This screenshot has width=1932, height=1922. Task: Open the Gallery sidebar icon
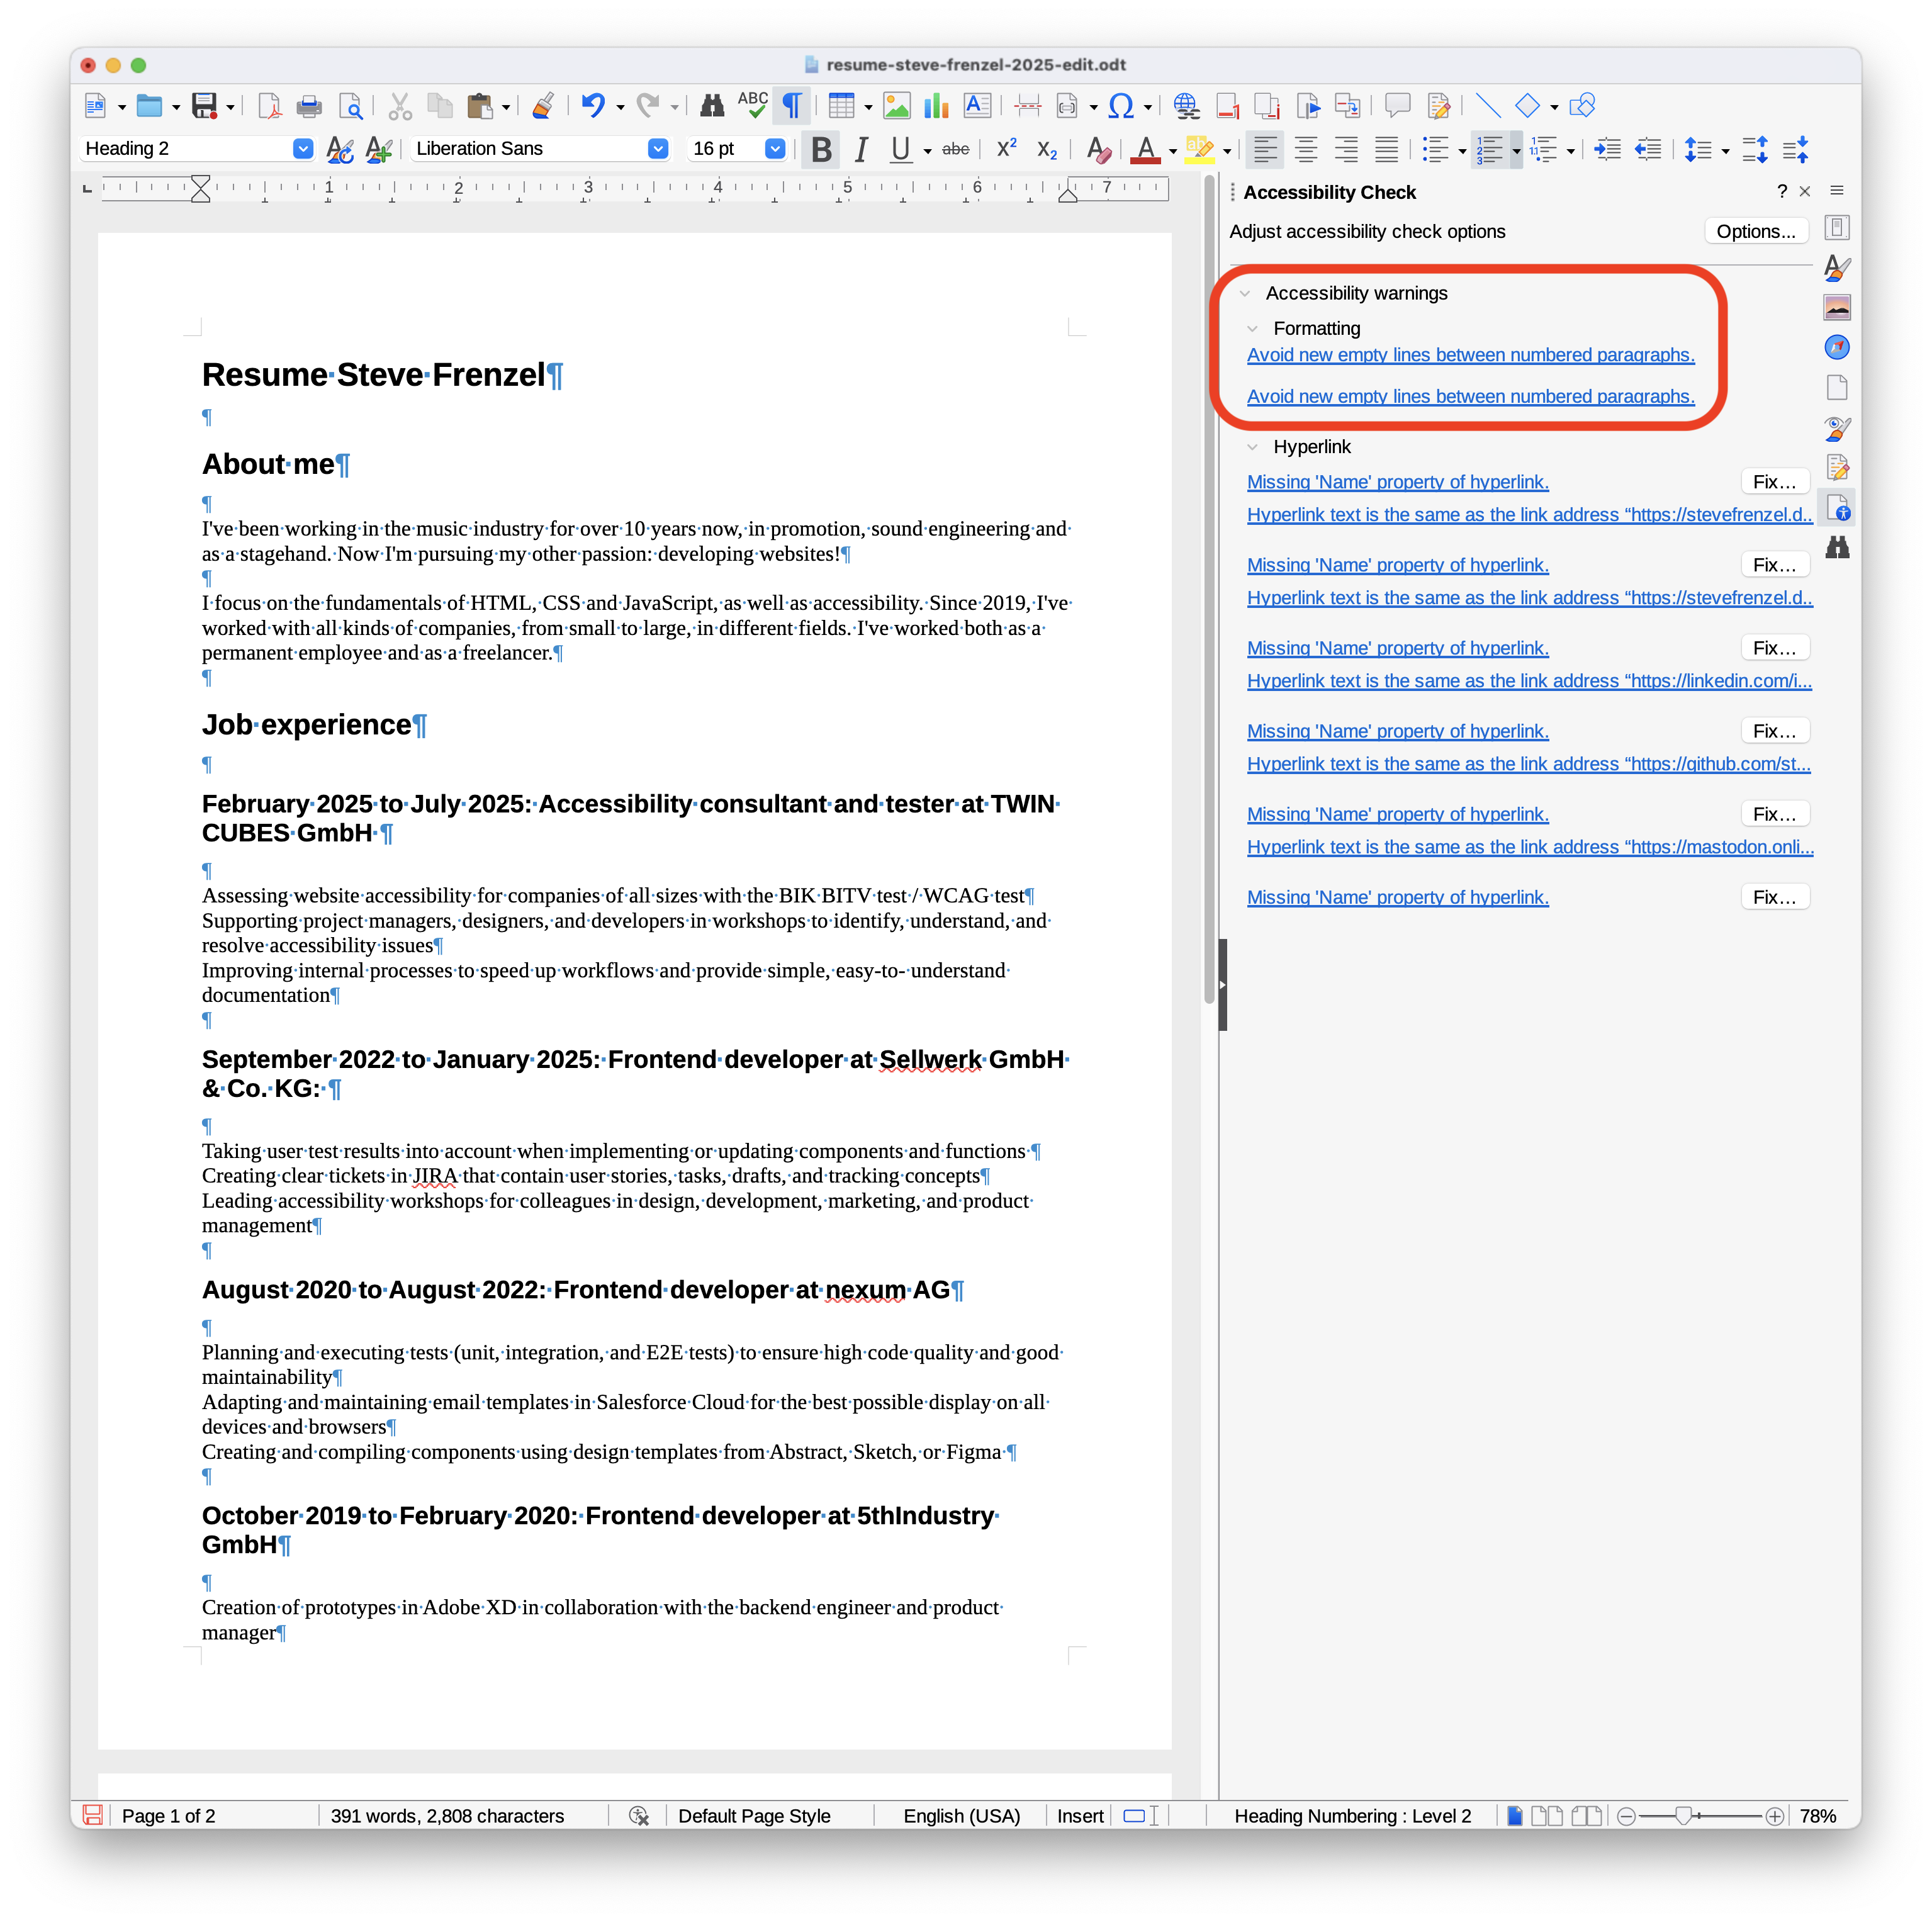click(x=1836, y=307)
